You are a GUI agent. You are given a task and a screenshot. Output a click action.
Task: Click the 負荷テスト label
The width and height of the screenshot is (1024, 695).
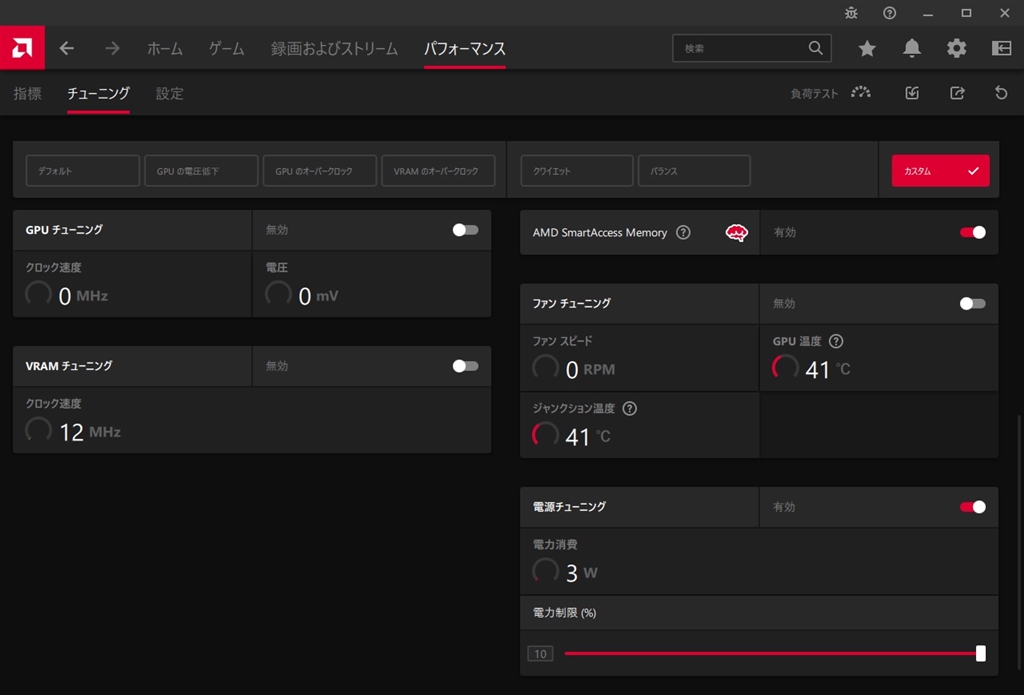[814, 93]
